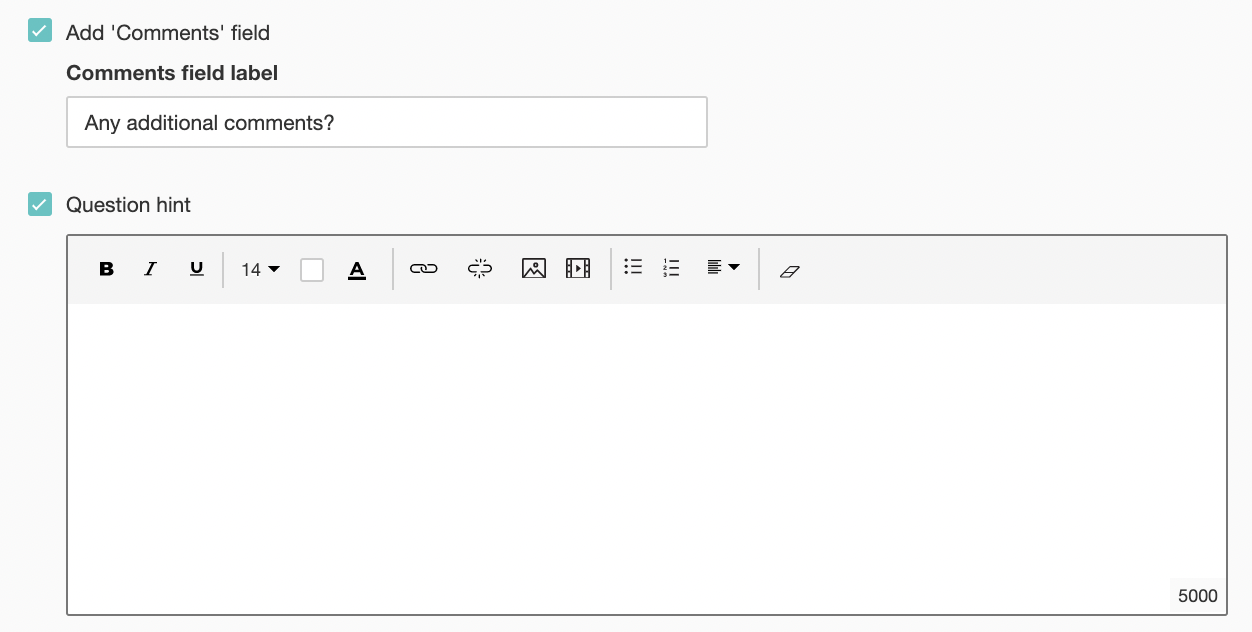1252x632 pixels.
Task: Open the white background color swatch
Action: pos(312,270)
